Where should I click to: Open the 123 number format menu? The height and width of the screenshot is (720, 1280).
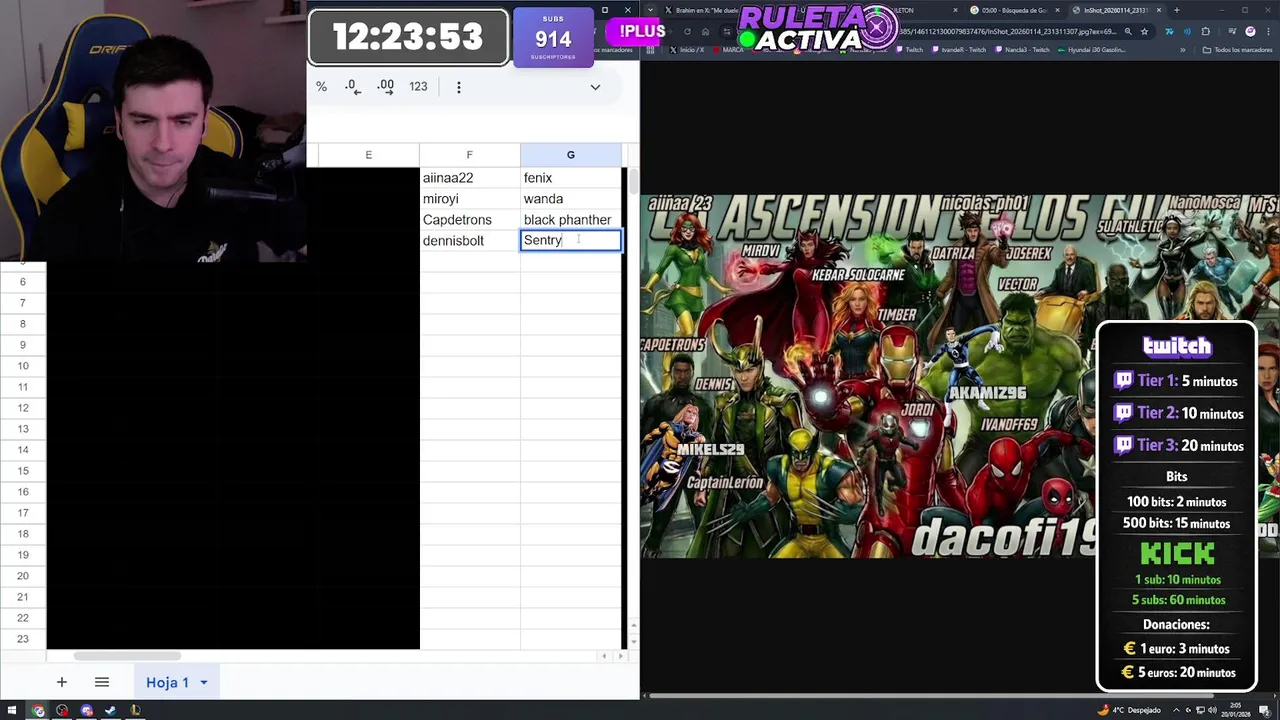point(418,87)
